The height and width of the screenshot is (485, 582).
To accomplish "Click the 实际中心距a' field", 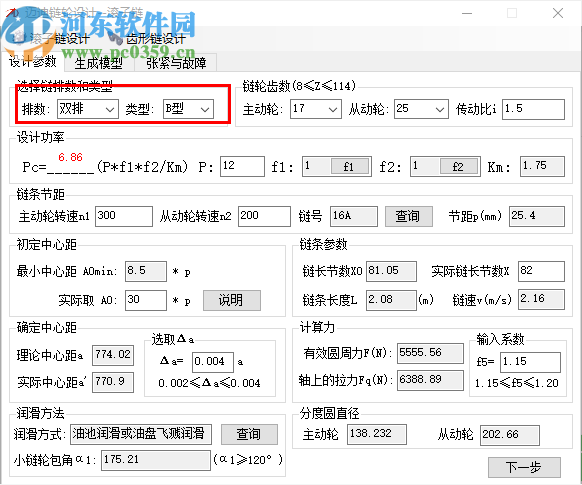I will click(113, 382).
